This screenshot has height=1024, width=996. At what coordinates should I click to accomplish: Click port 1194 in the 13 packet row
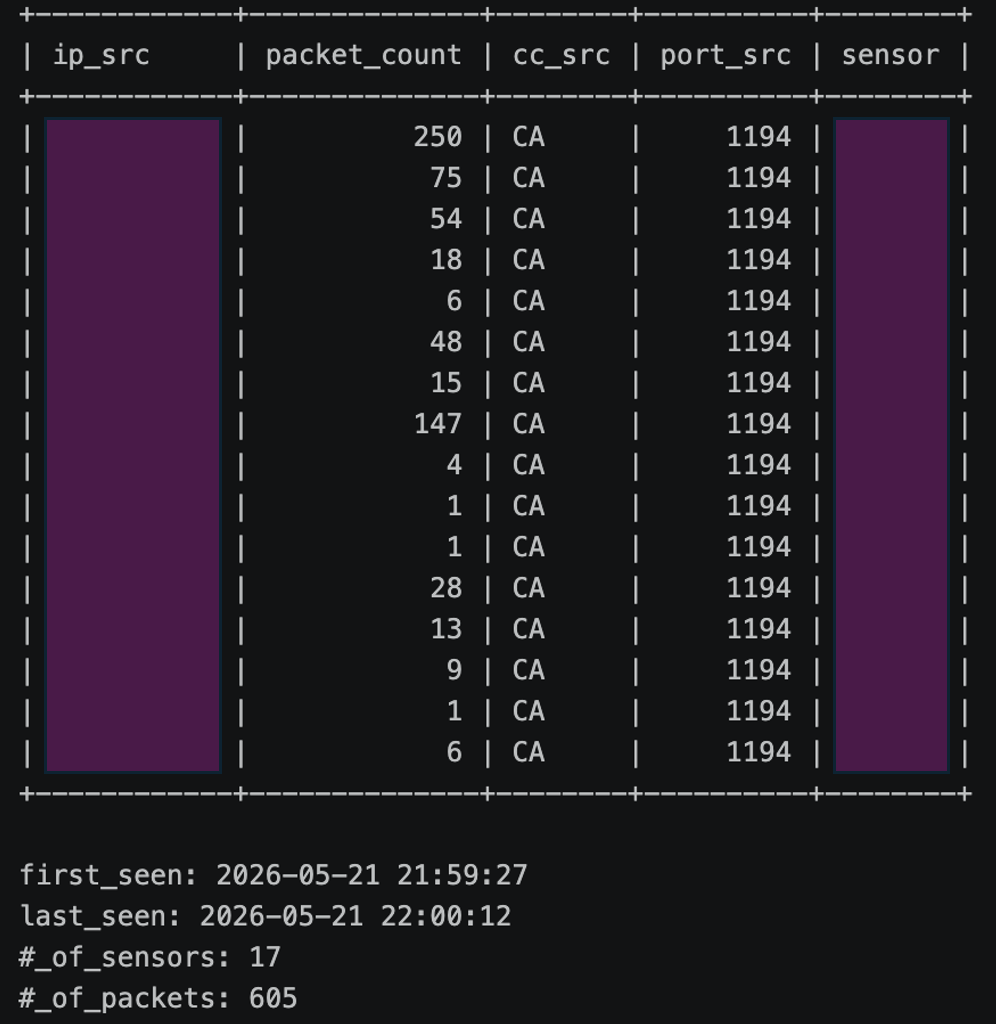tap(758, 630)
